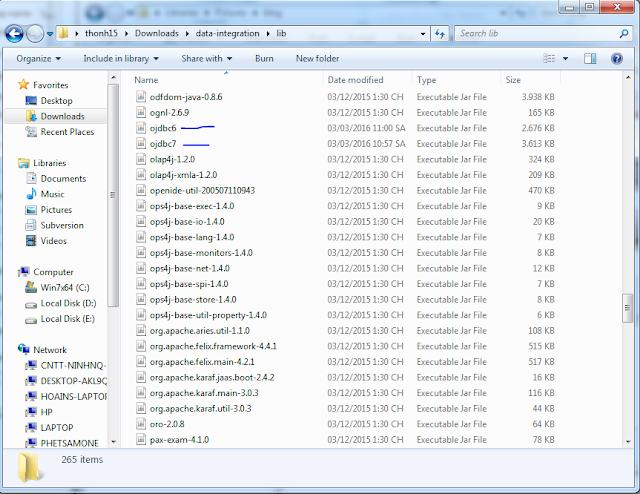Select the ojdbc7 file name
Image resolution: width=640 pixels, height=494 pixels.
(x=163, y=144)
